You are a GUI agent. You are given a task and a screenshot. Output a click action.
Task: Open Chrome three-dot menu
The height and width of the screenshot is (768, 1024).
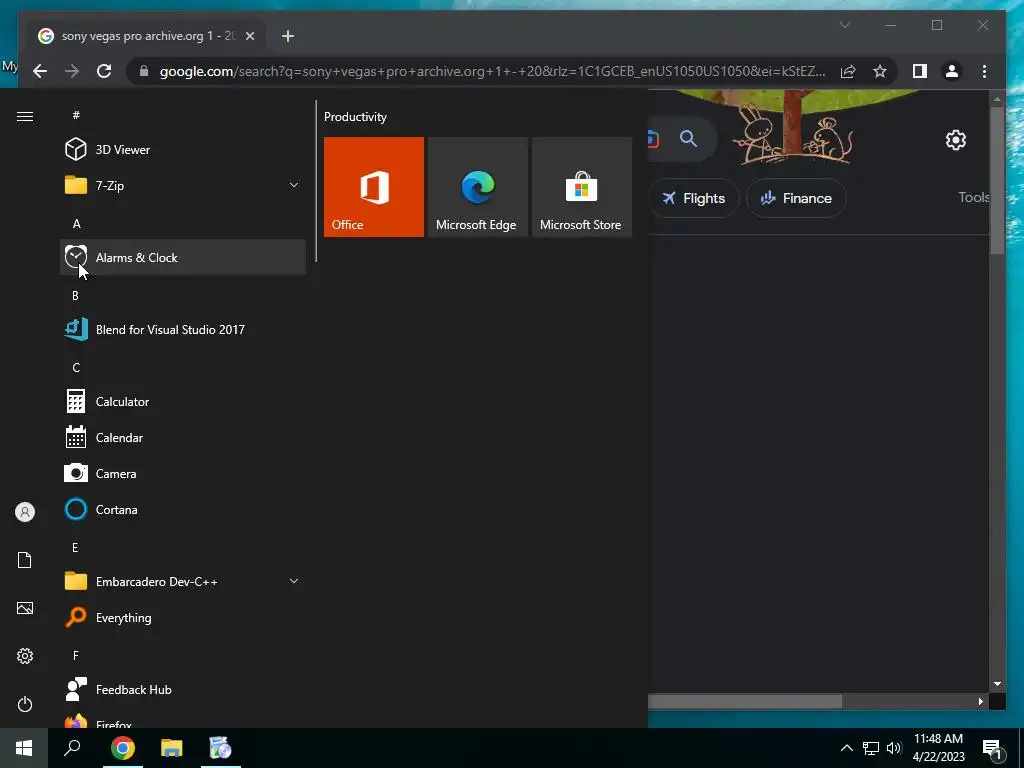point(984,71)
